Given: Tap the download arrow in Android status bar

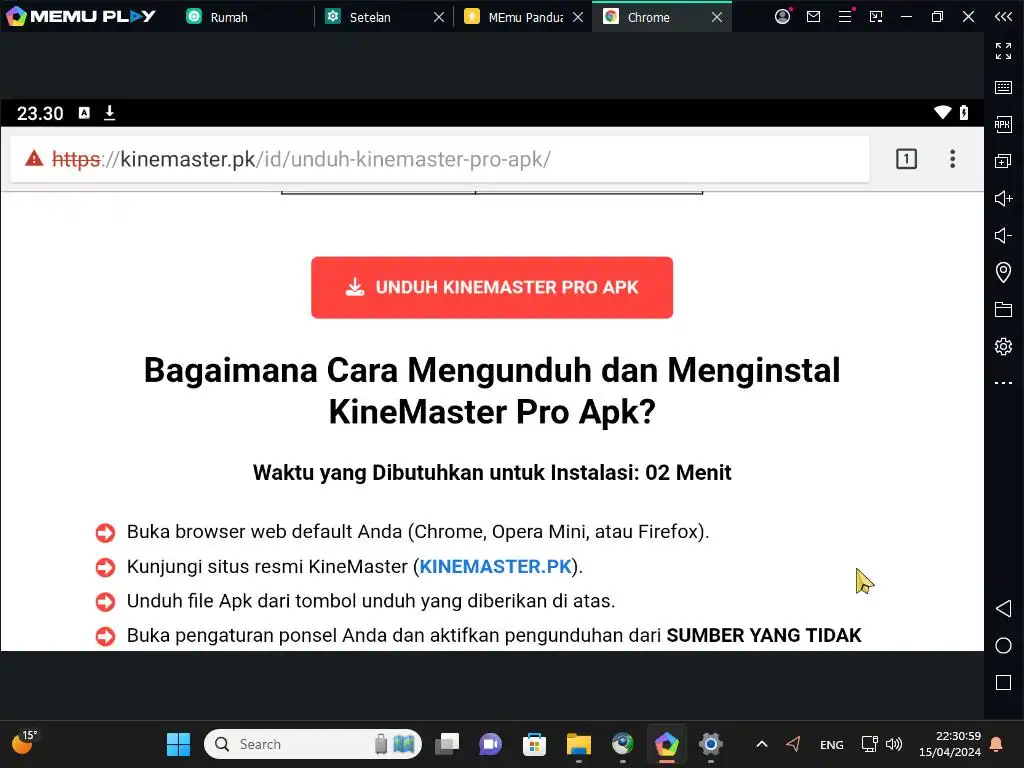Looking at the screenshot, I should (x=110, y=113).
